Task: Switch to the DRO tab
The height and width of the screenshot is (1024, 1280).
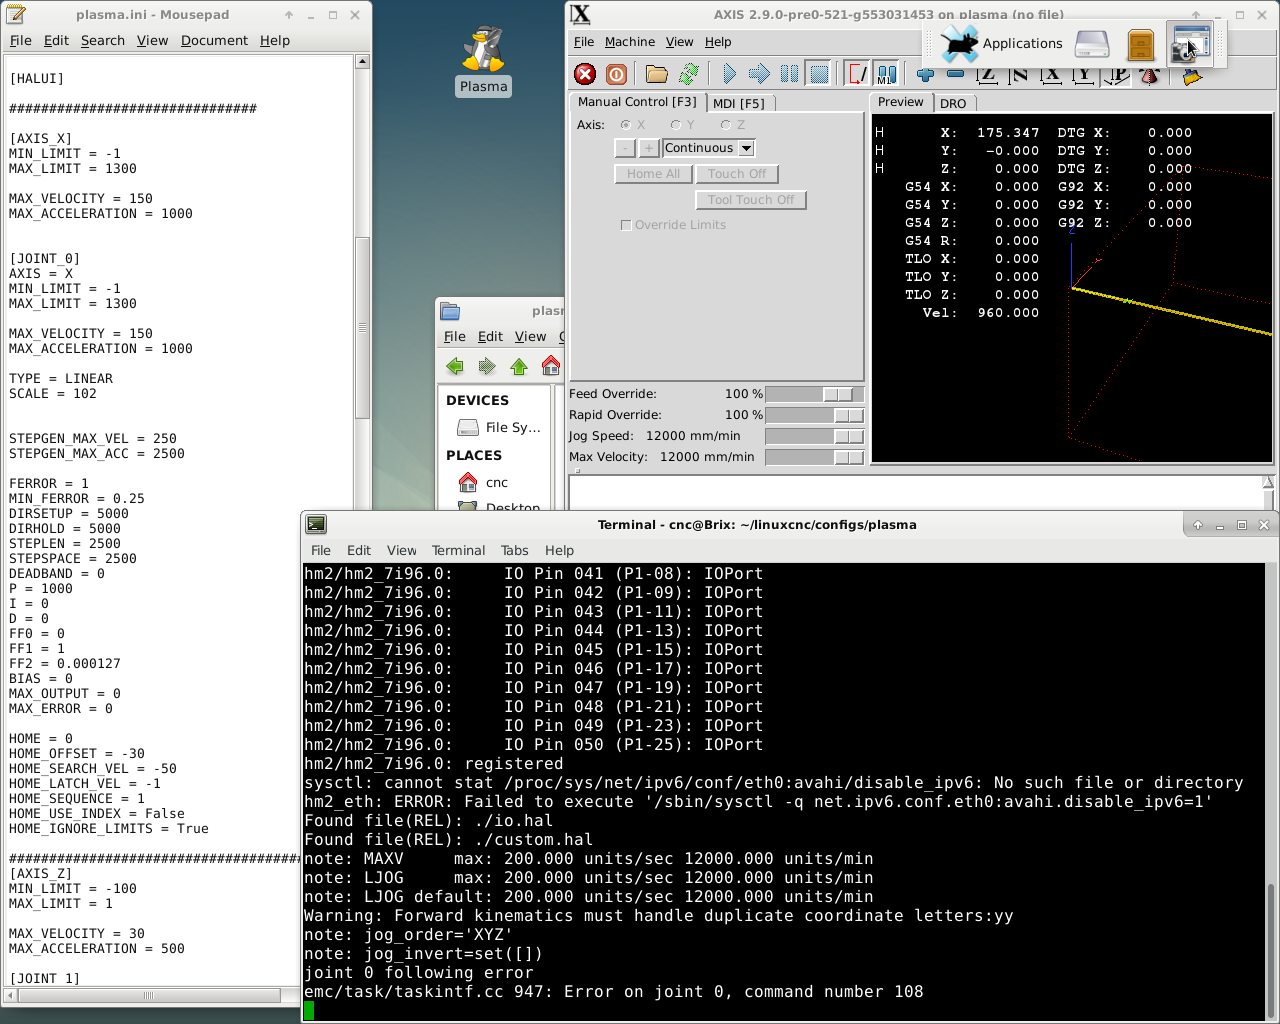Action: coord(953,104)
